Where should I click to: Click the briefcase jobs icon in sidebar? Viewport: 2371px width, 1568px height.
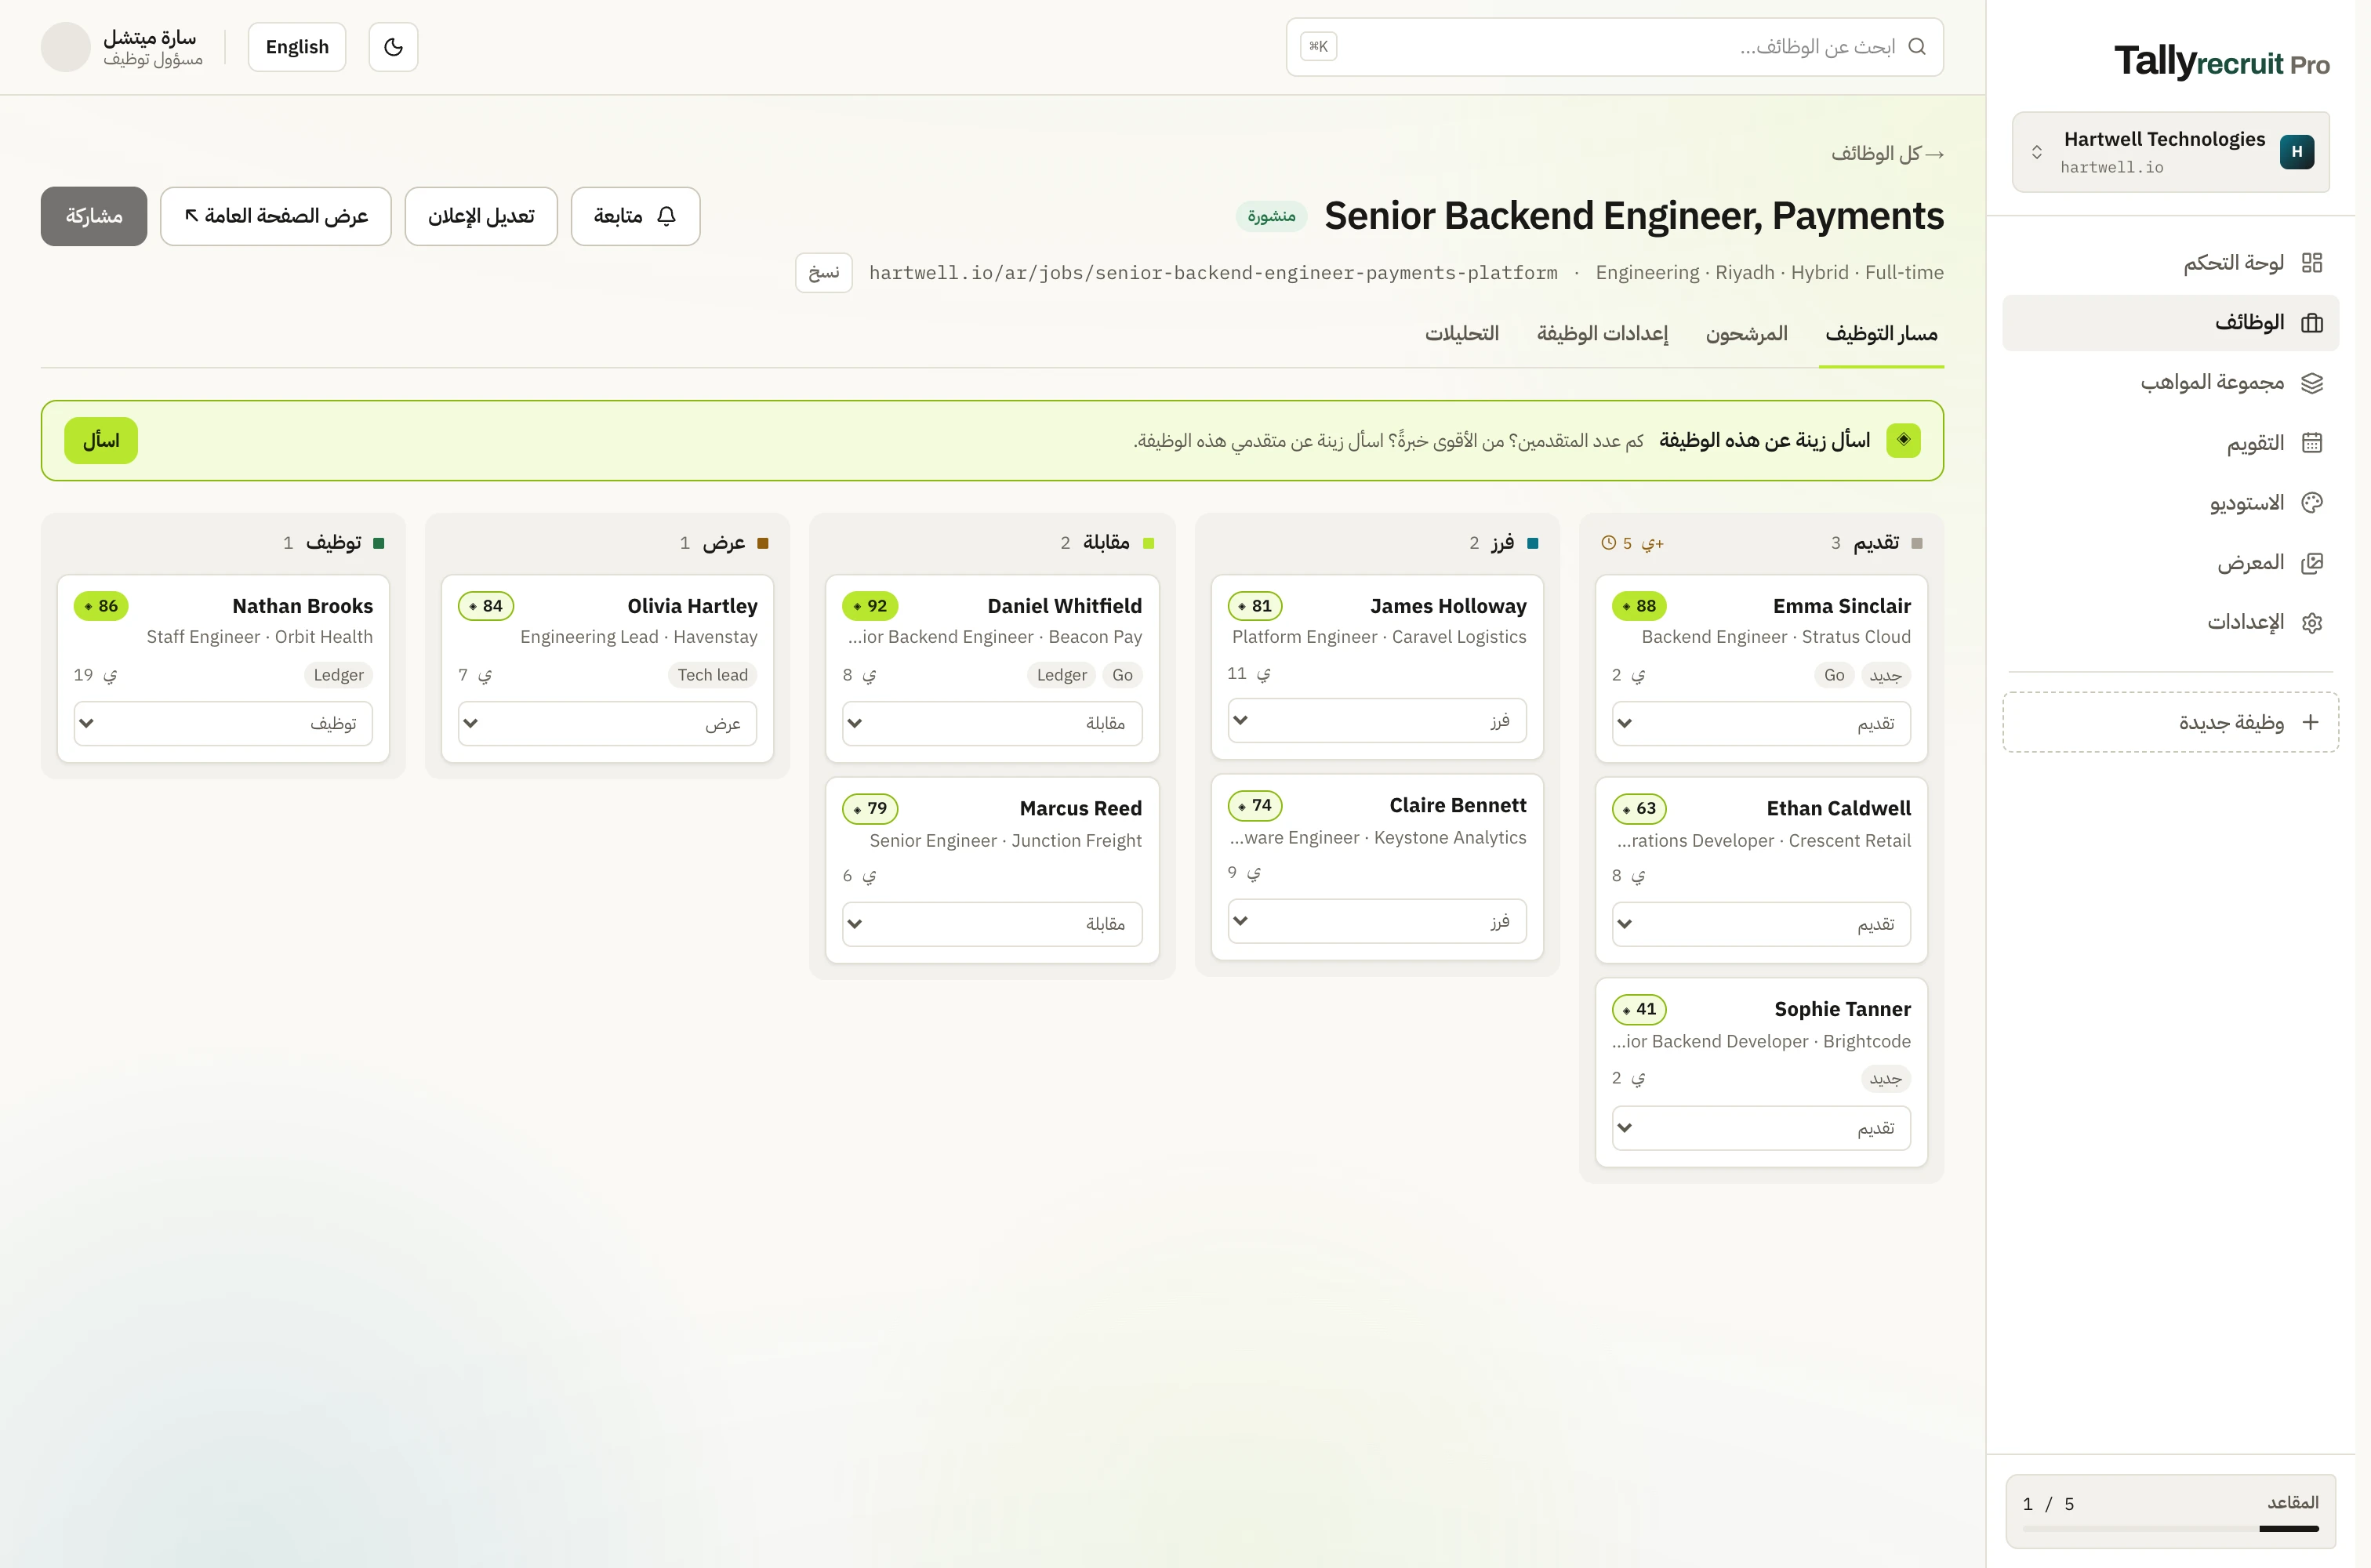[2312, 323]
